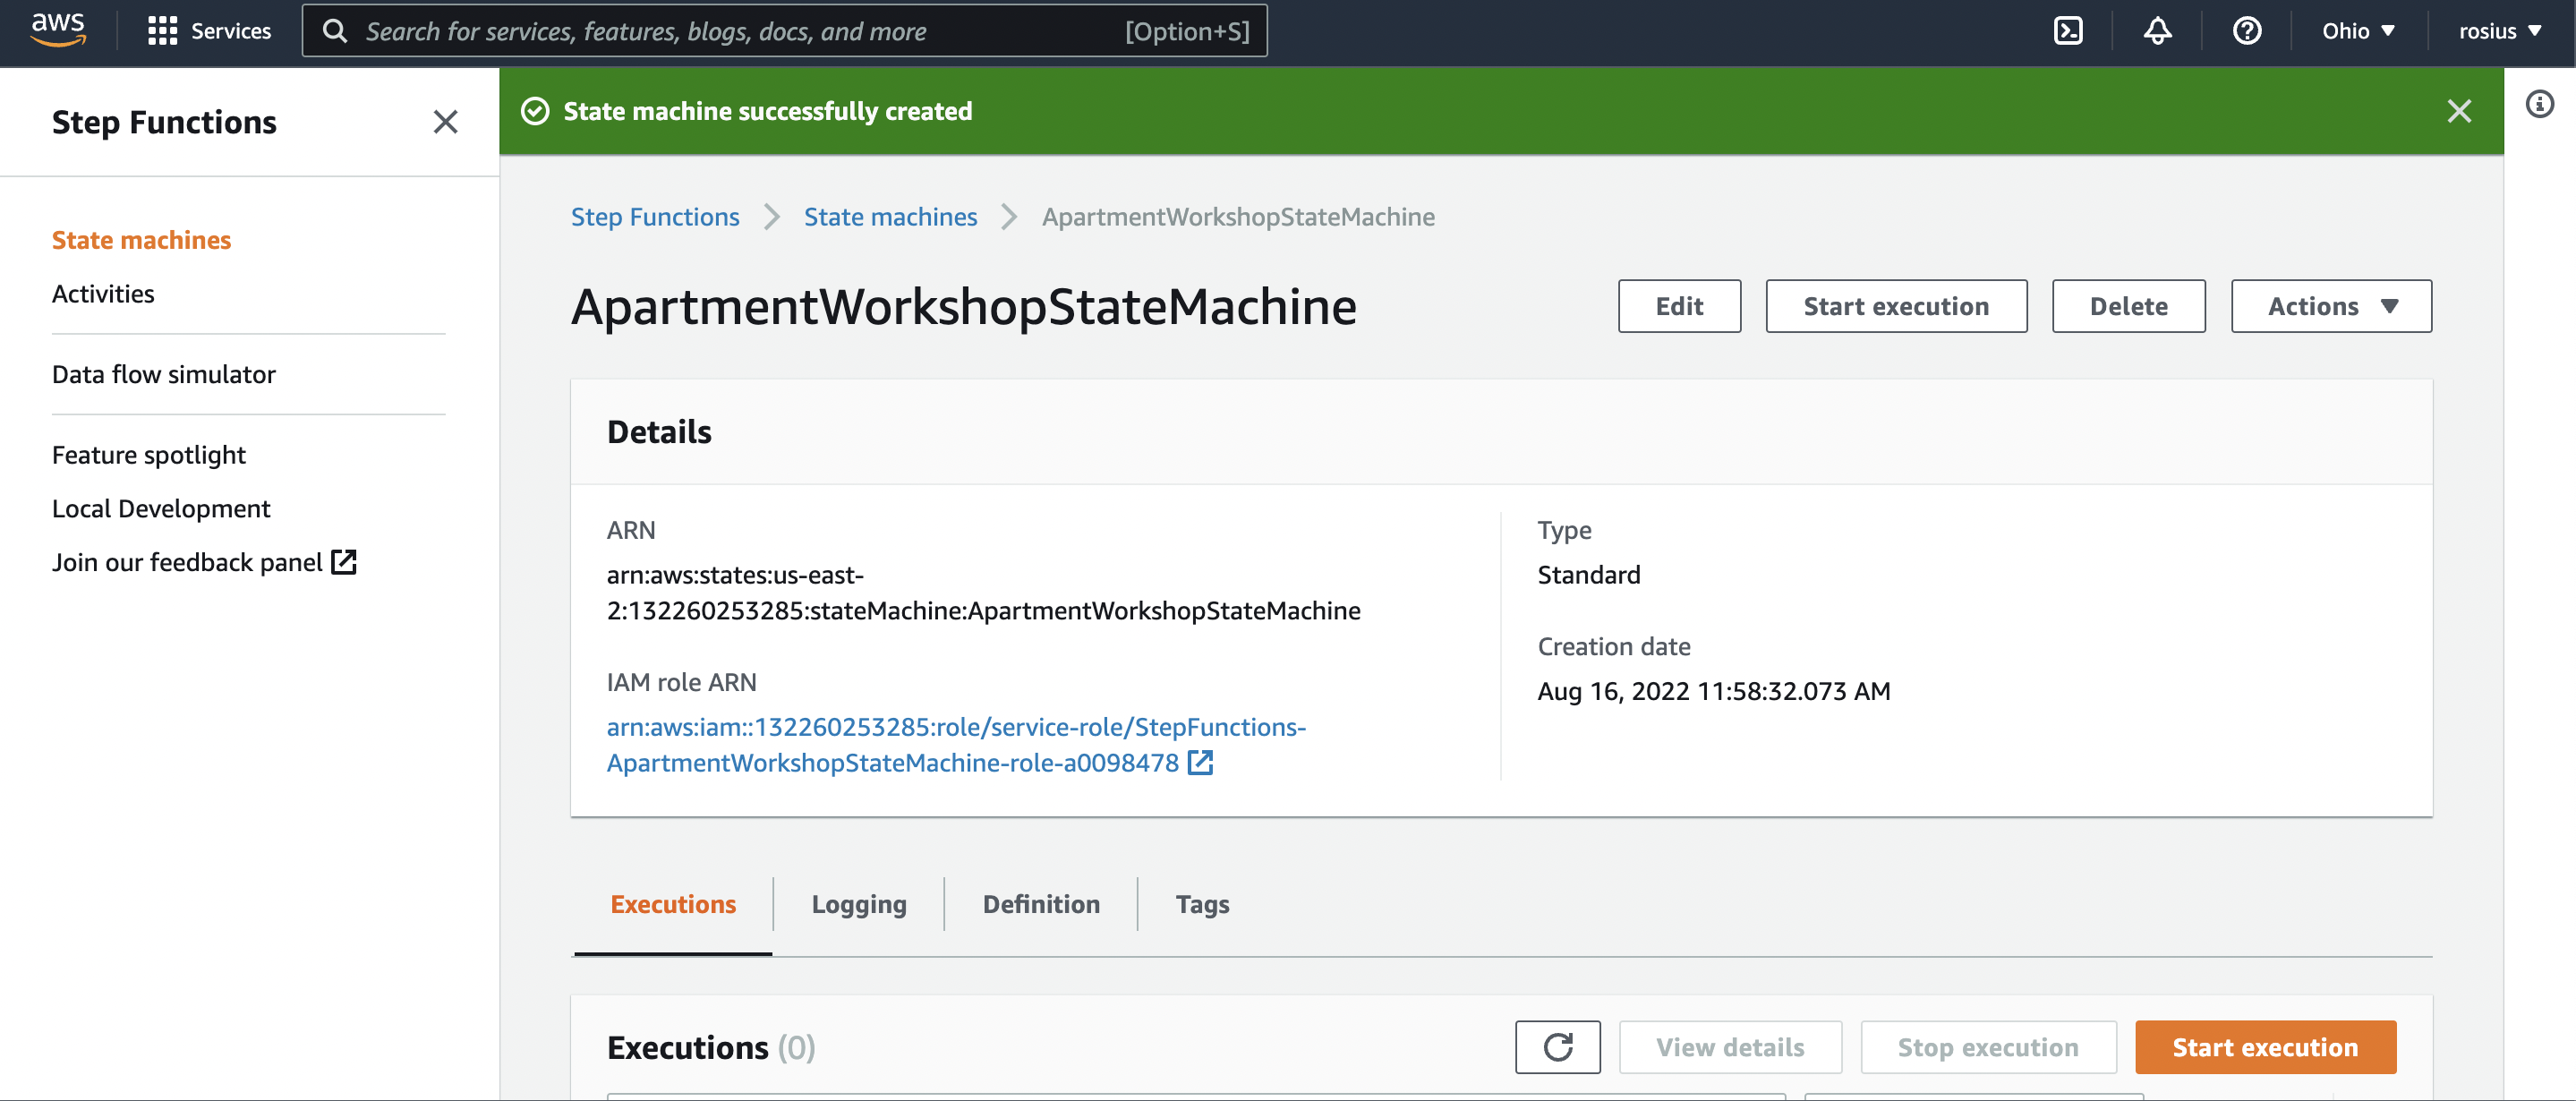Click the Standard type value

tap(1588, 575)
